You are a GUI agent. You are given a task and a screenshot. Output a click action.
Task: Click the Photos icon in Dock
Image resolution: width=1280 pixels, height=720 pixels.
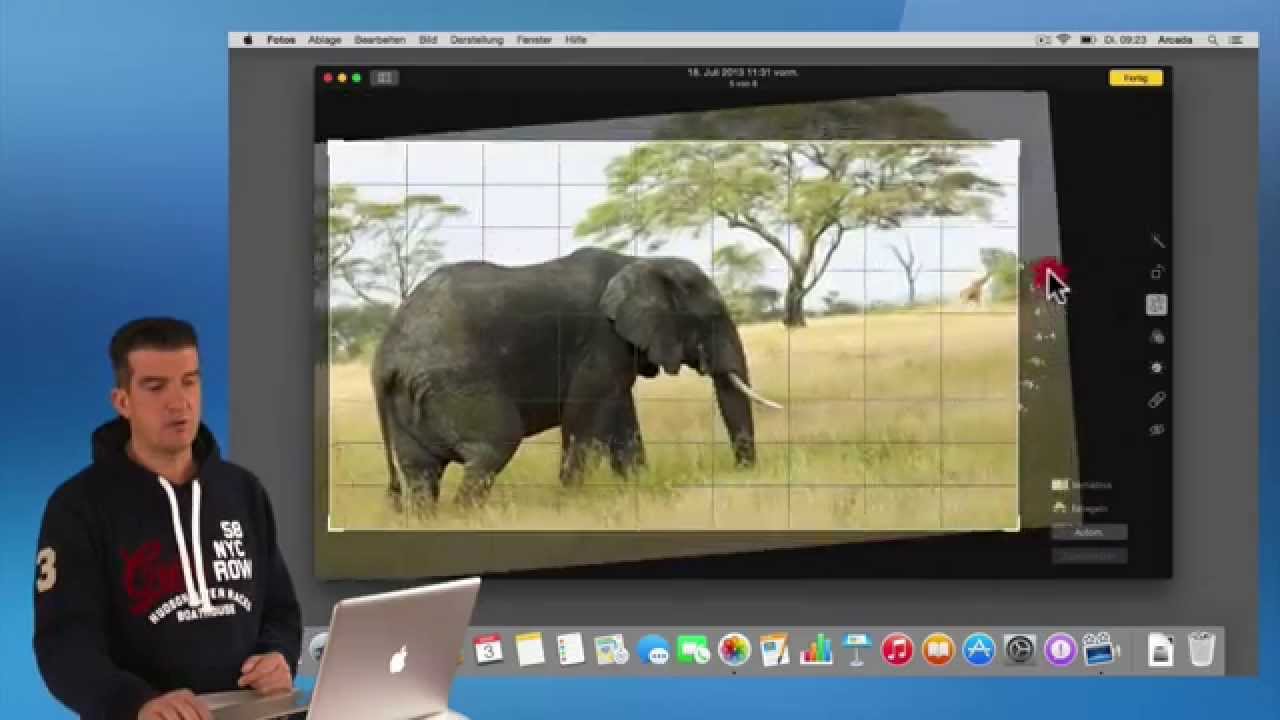tap(734, 650)
